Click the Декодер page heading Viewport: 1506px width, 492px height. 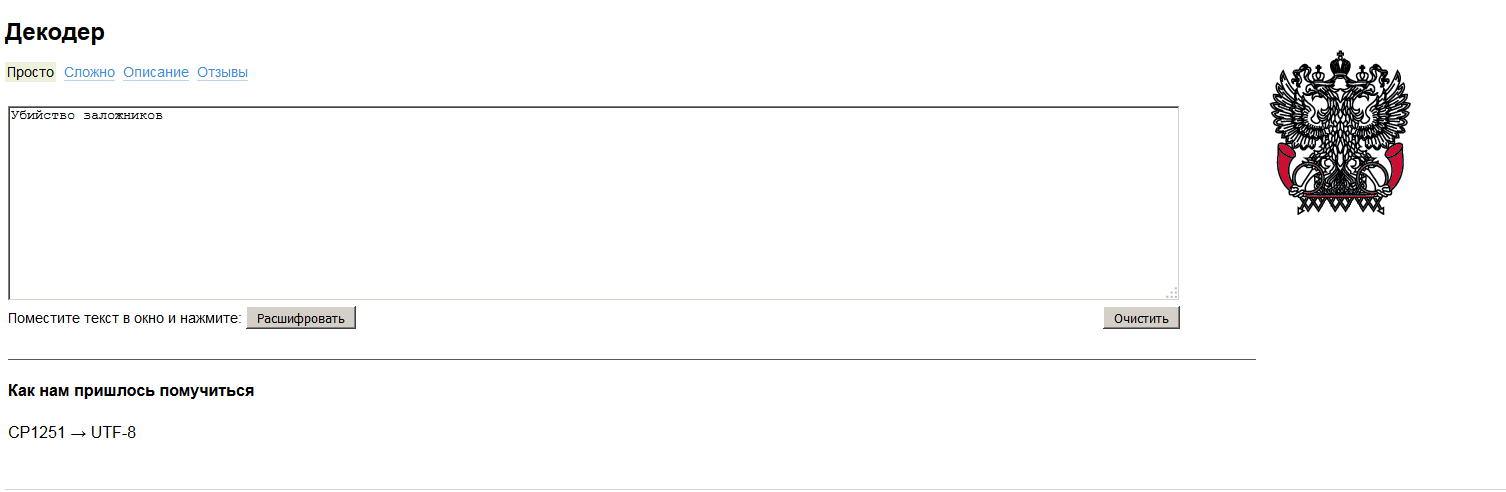click(55, 32)
